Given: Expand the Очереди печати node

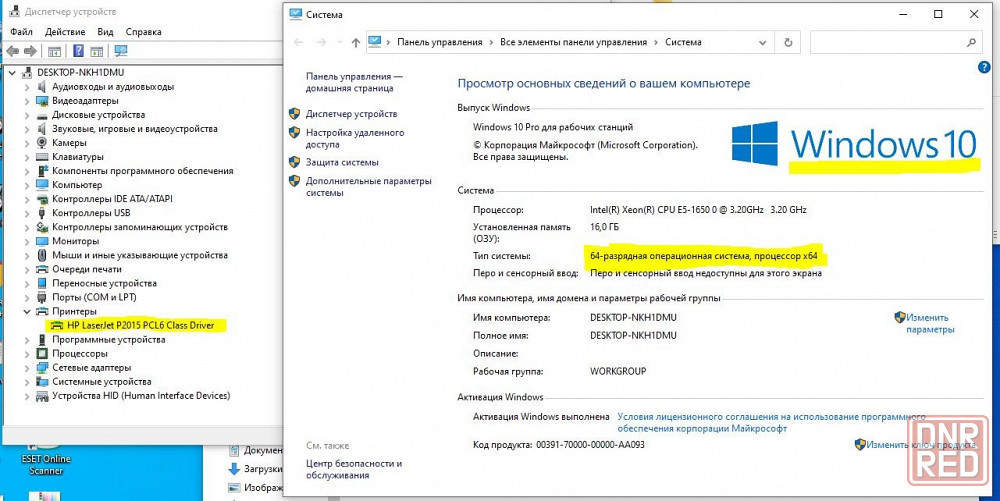Looking at the screenshot, I should [27, 269].
